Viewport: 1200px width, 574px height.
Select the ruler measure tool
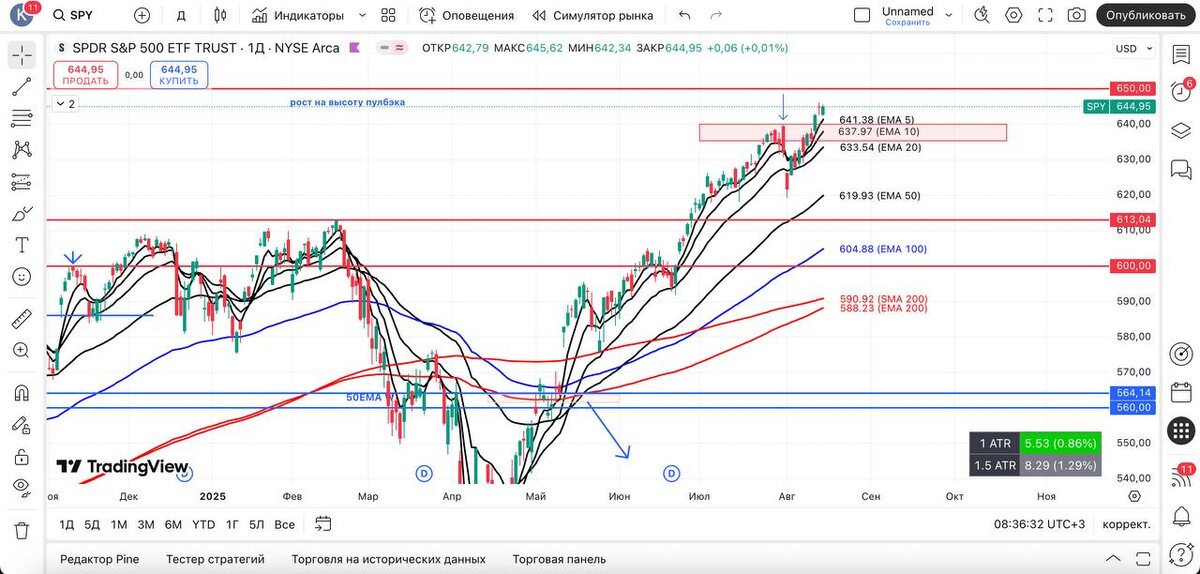(x=21, y=320)
